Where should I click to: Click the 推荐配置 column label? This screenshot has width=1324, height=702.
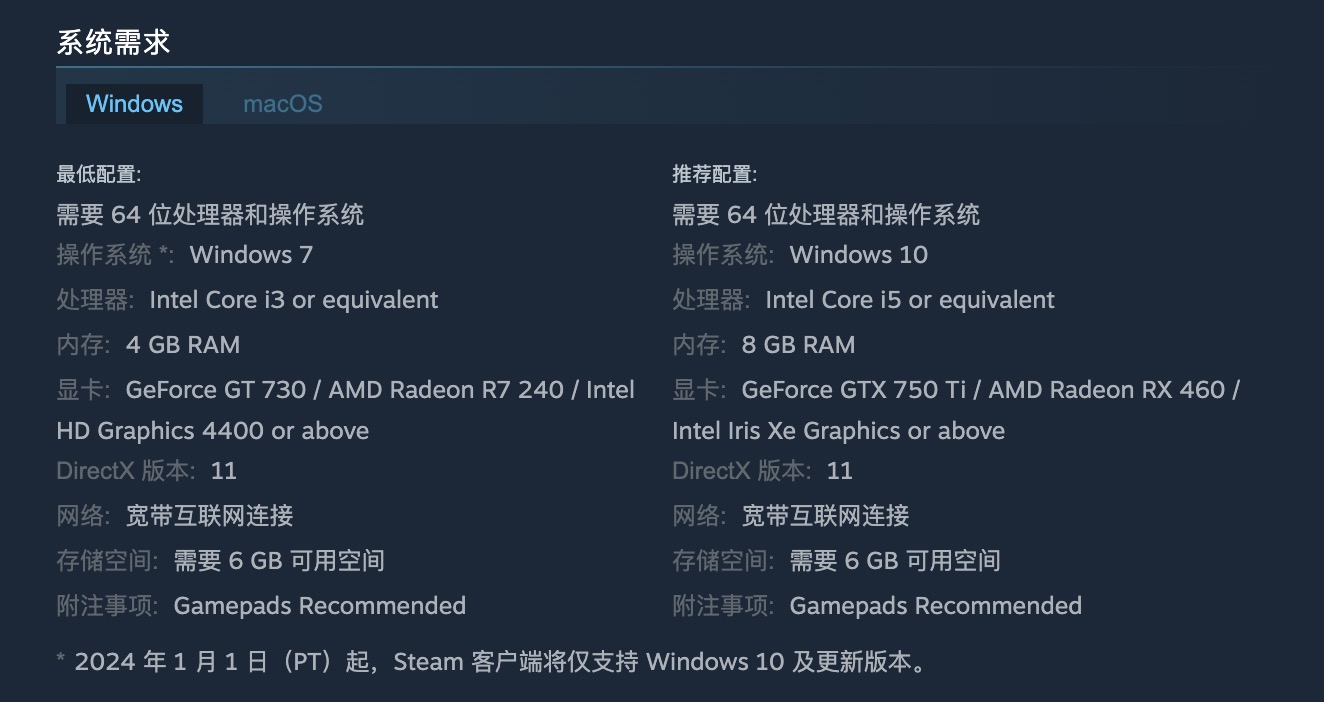(714, 175)
